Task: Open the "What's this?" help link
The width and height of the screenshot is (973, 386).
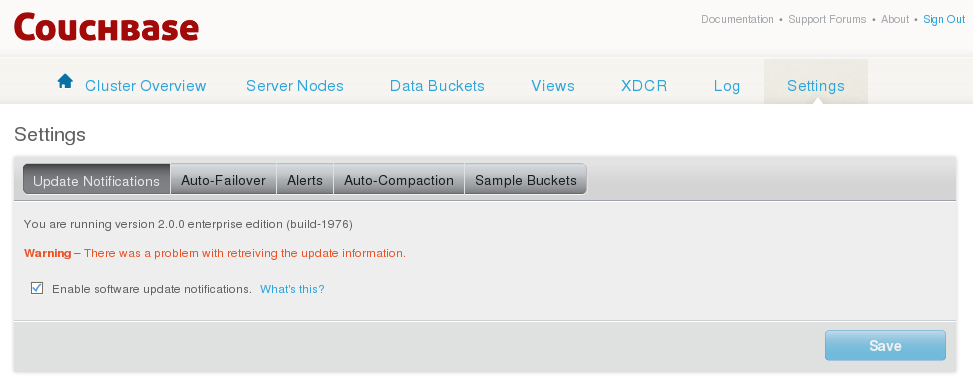Action: (x=292, y=289)
